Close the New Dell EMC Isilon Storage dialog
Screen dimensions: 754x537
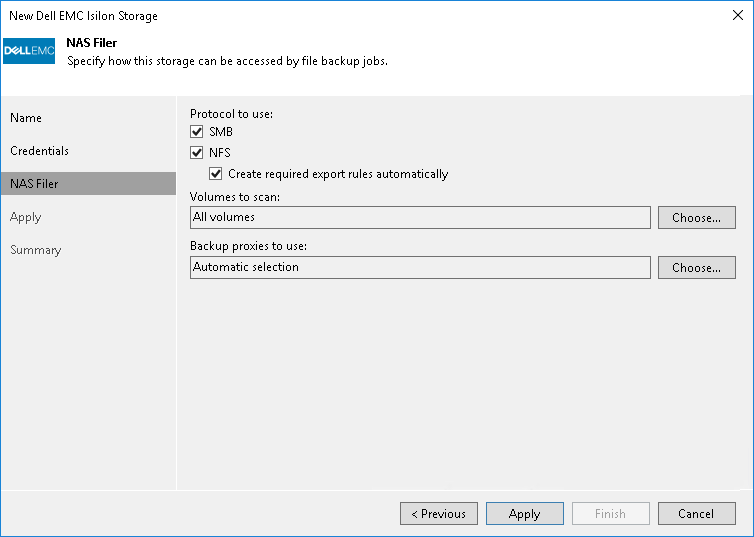coord(736,16)
